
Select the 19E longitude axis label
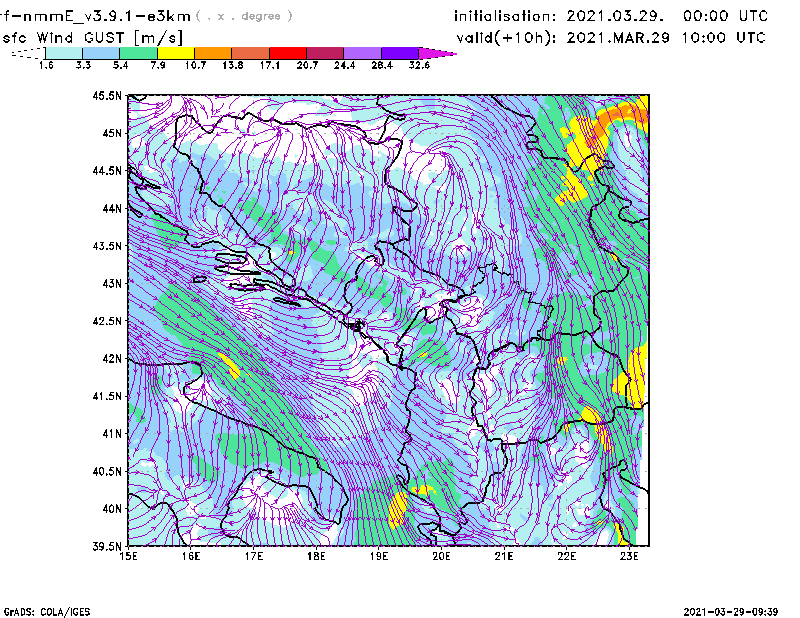379,557
